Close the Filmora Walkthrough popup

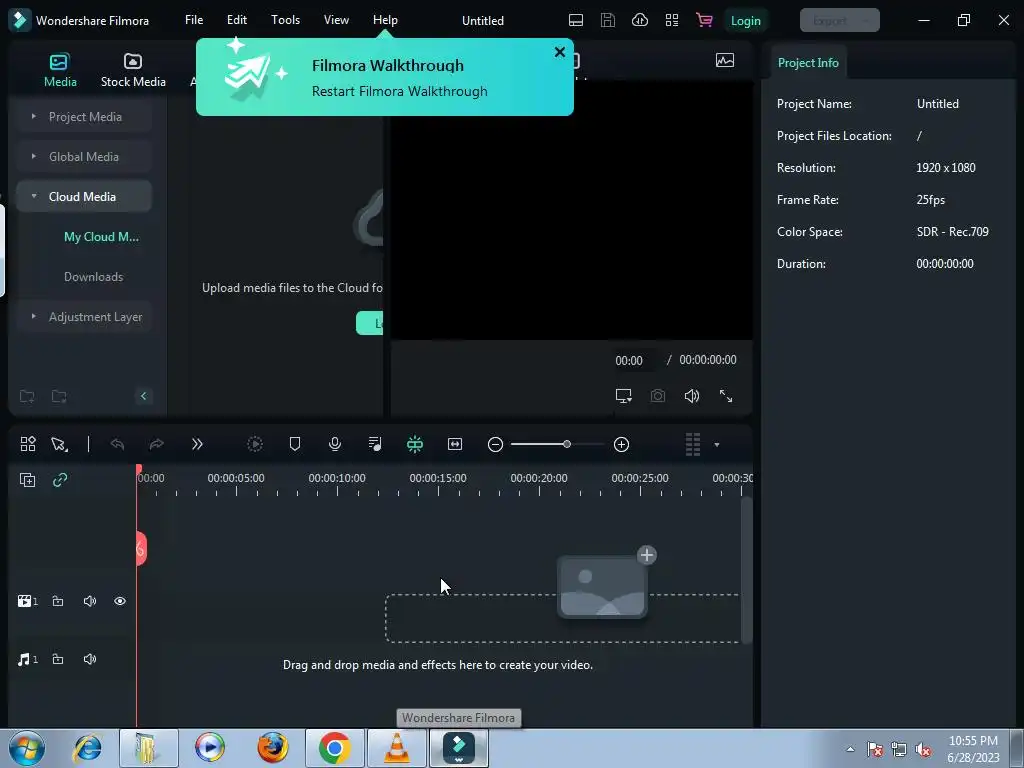[560, 52]
